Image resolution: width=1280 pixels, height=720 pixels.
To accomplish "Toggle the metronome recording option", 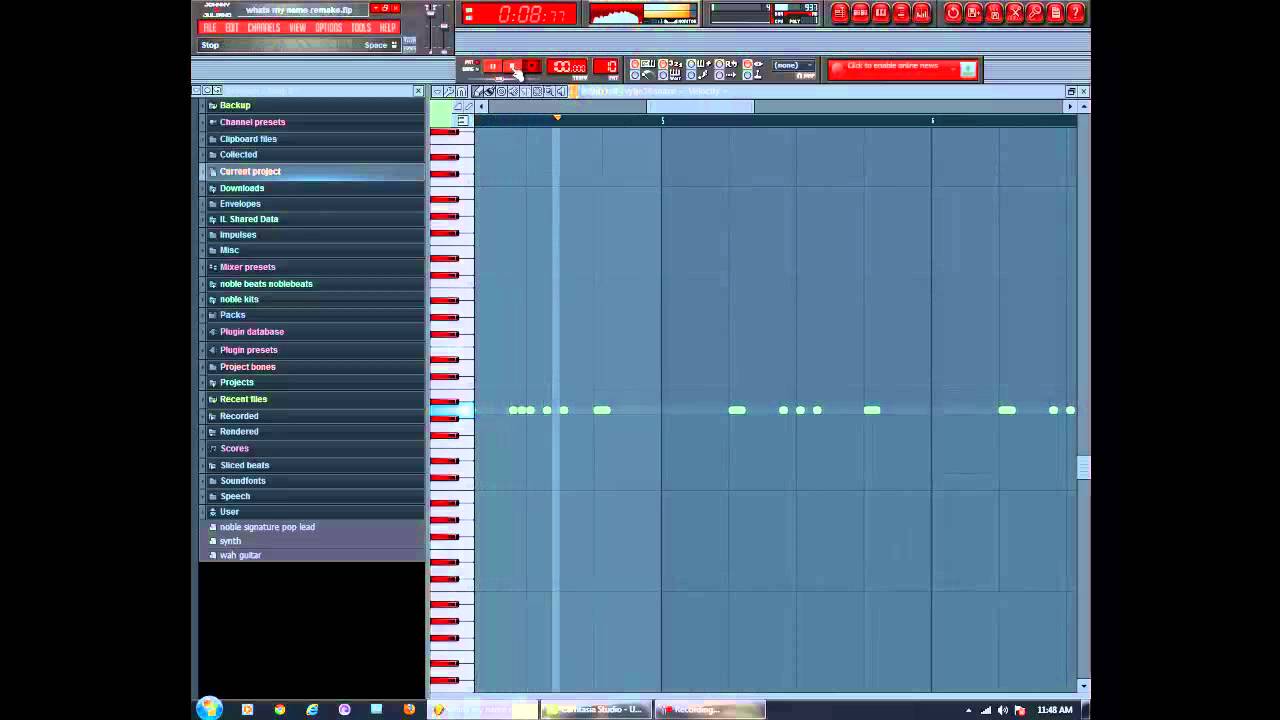I will click(635, 65).
